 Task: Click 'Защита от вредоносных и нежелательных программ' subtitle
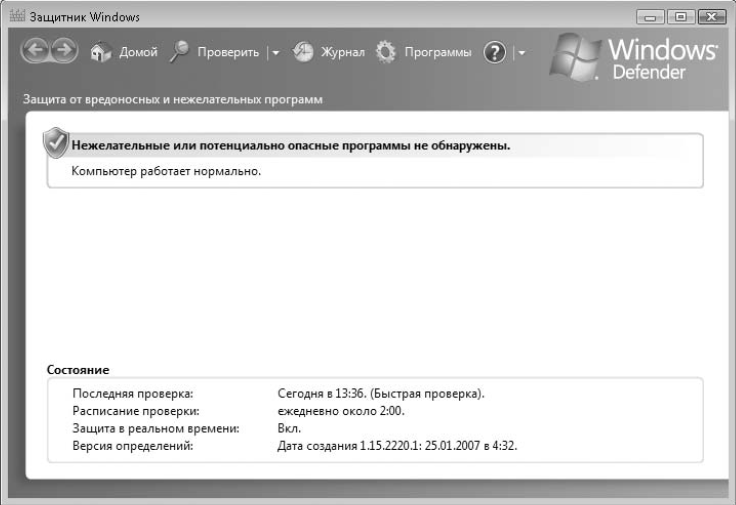173,99
